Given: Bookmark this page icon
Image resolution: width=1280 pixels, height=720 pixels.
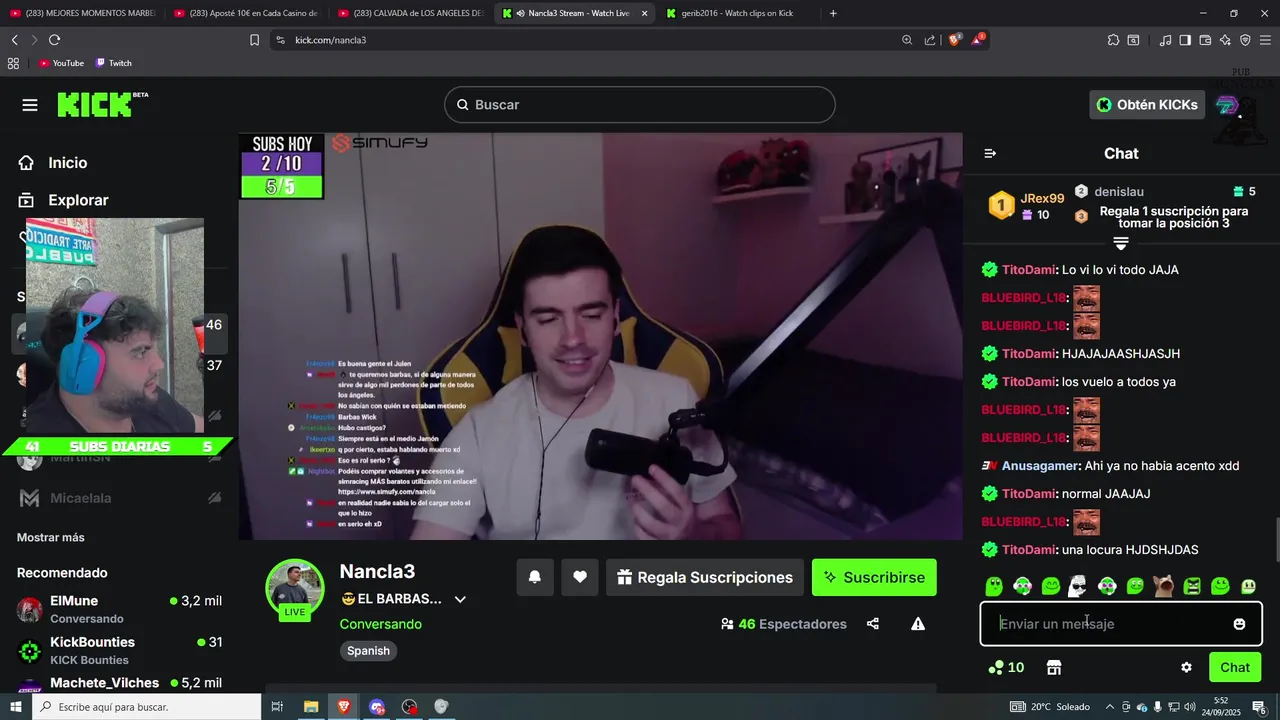Looking at the screenshot, I should [x=254, y=40].
